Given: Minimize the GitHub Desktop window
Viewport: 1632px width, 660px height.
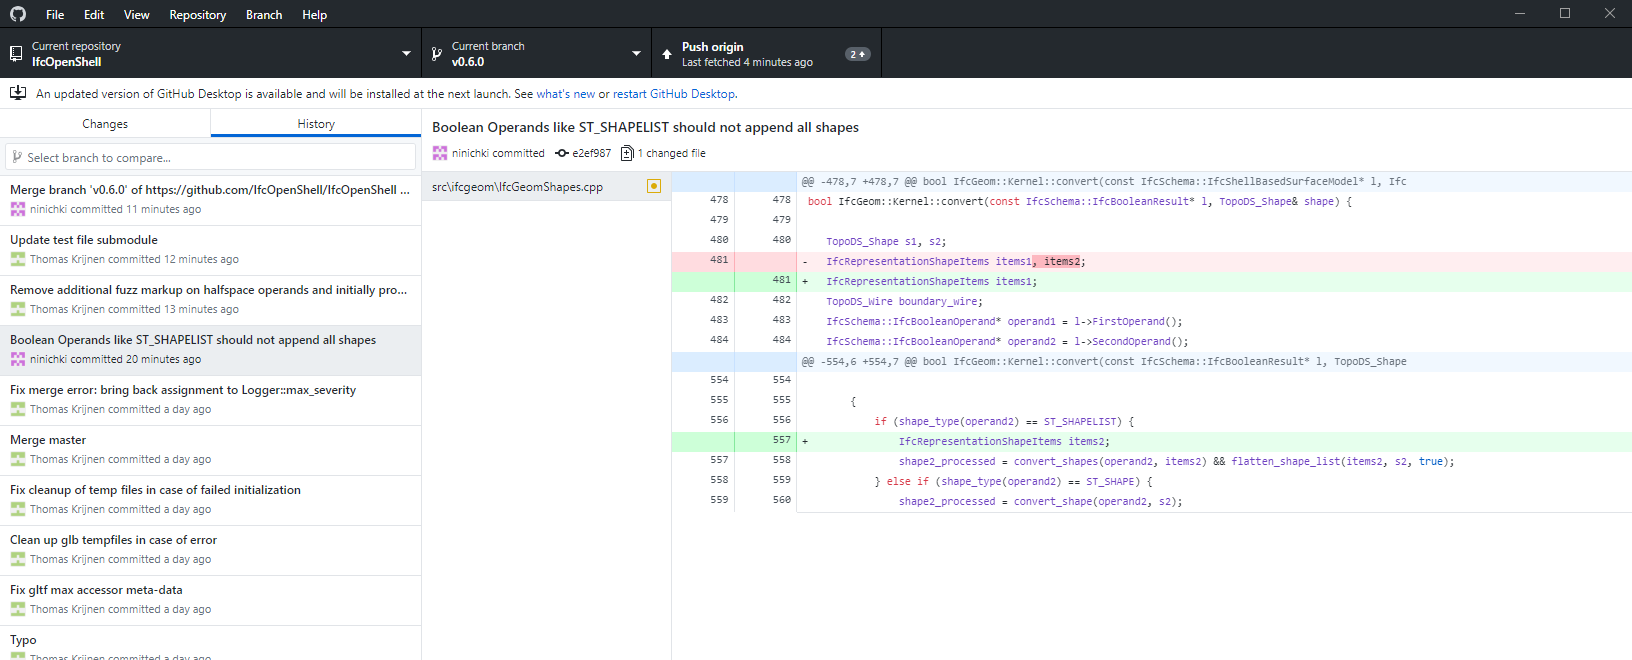Looking at the screenshot, I should tap(1520, 14).
